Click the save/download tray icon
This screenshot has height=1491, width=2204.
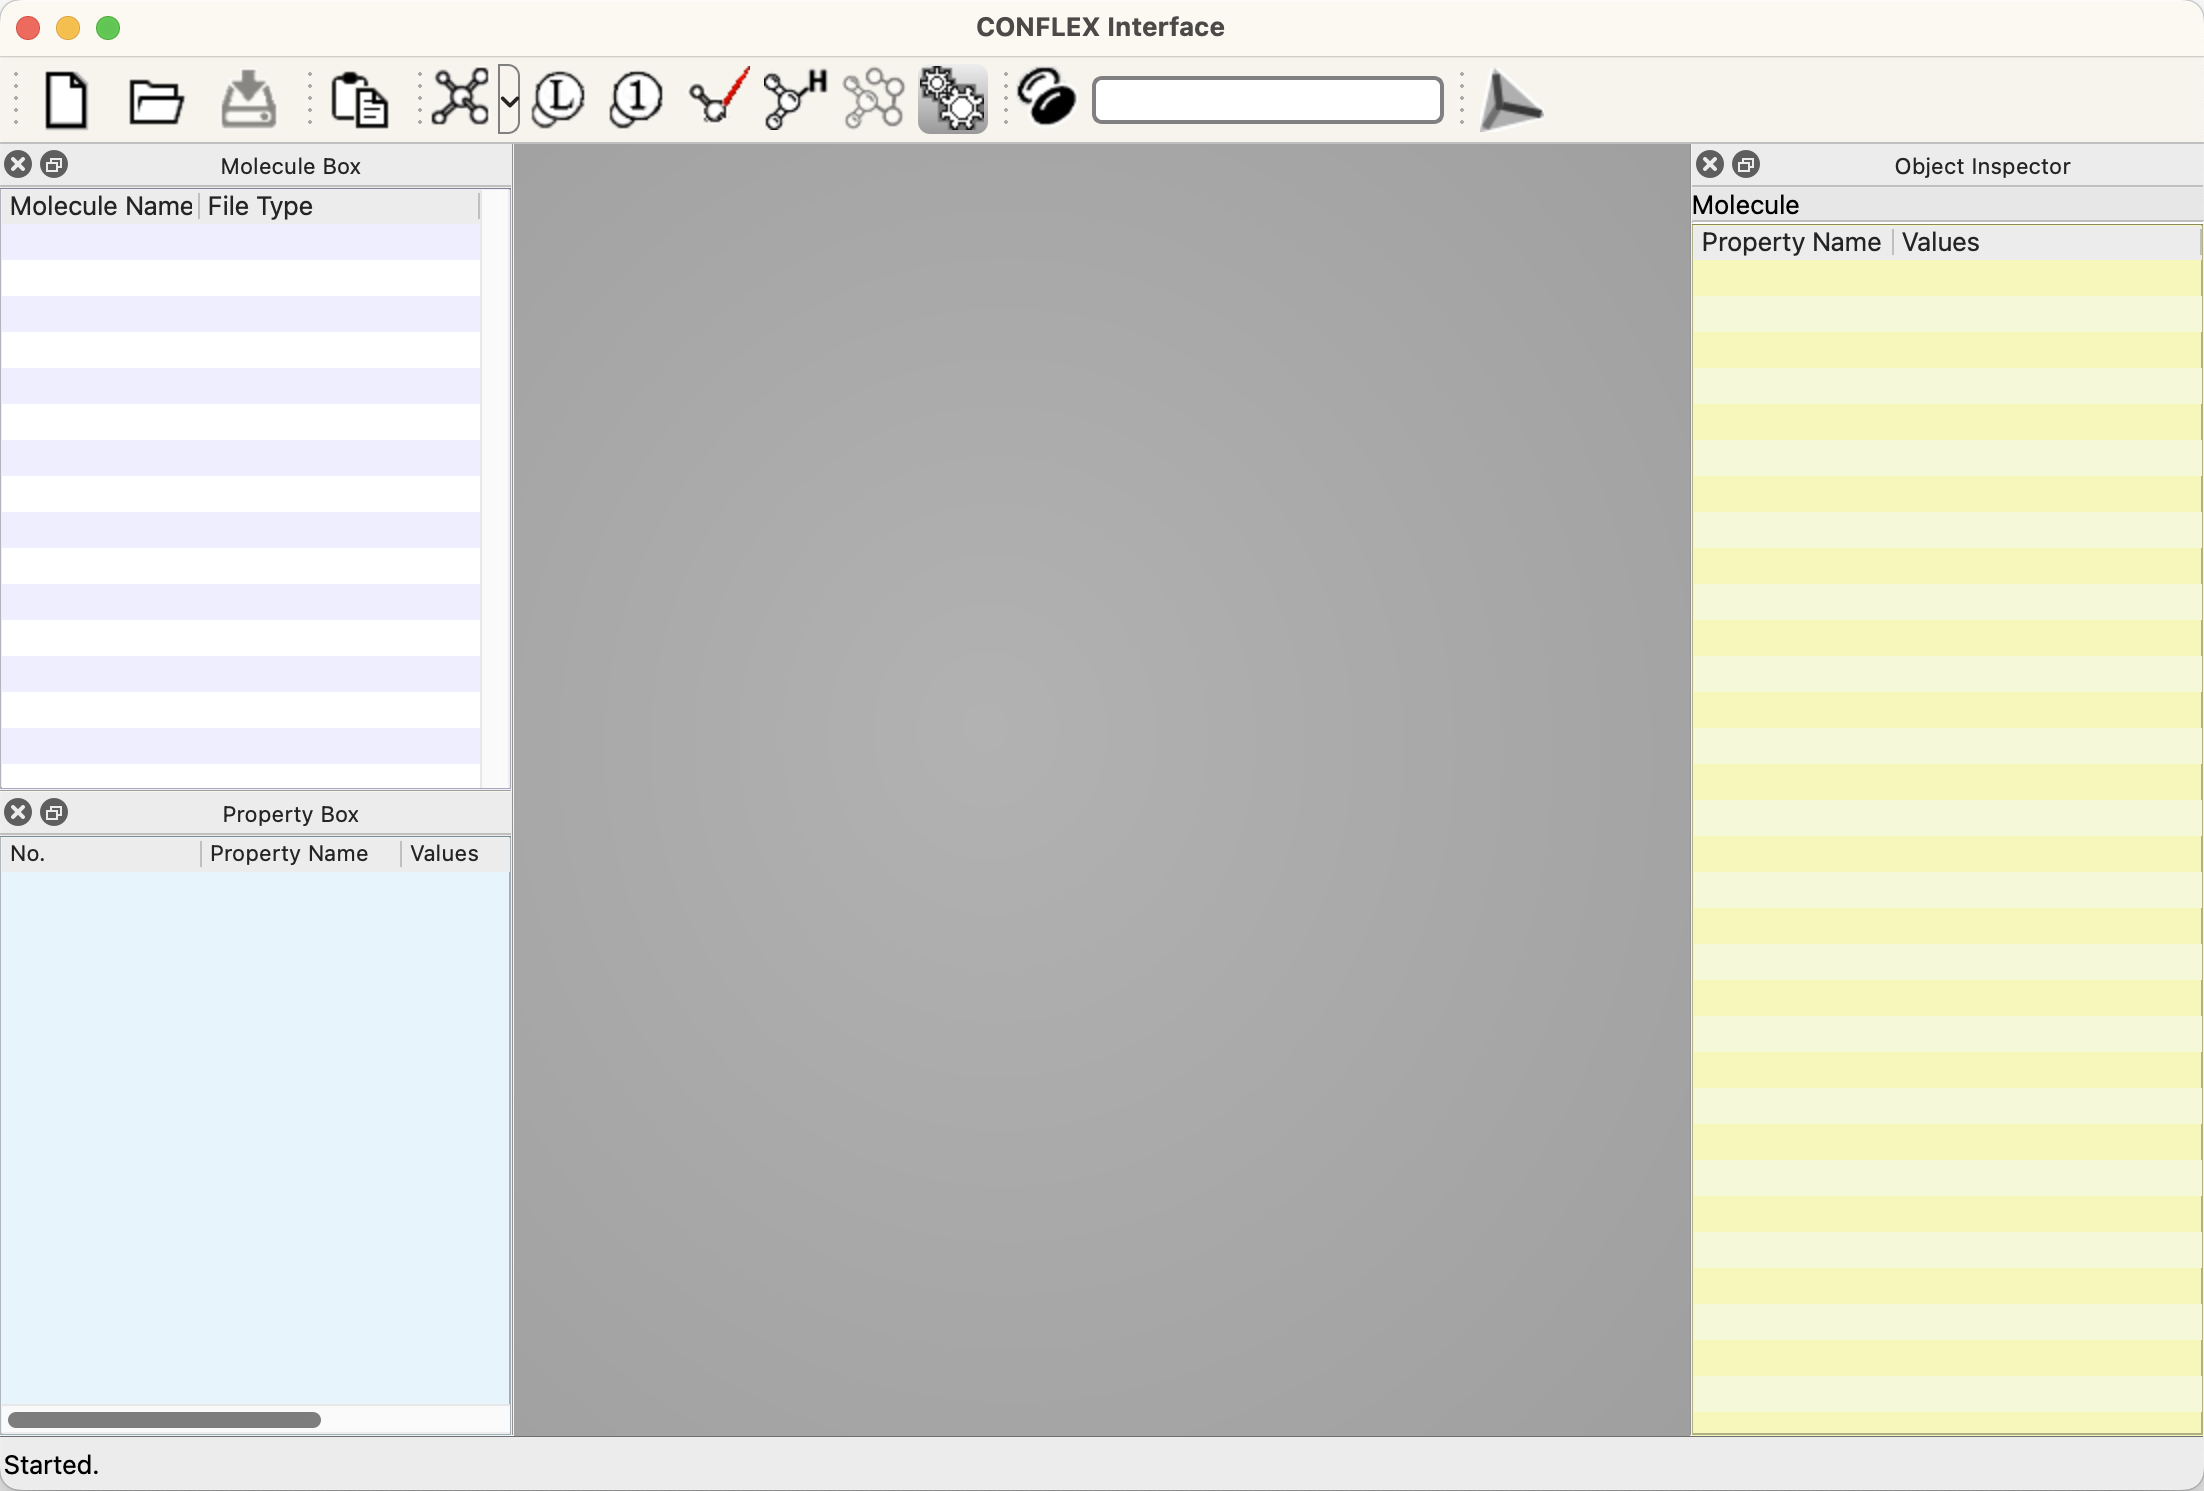(x=248, y=100)
